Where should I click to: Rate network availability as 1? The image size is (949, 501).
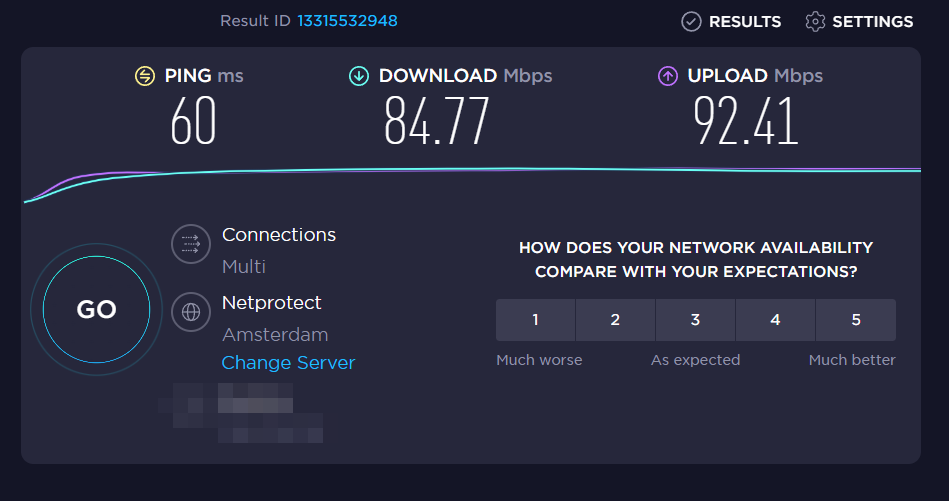[536, 320]
